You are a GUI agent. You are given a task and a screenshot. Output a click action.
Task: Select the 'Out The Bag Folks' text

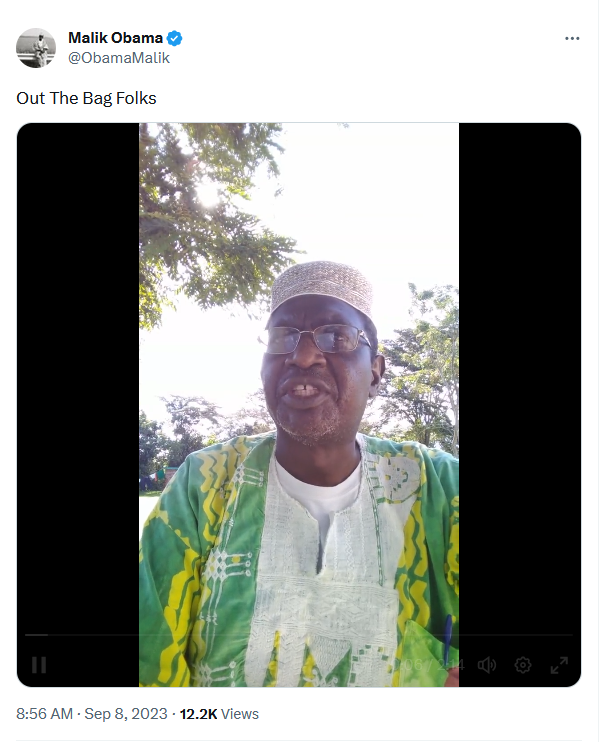coord(86,98)
